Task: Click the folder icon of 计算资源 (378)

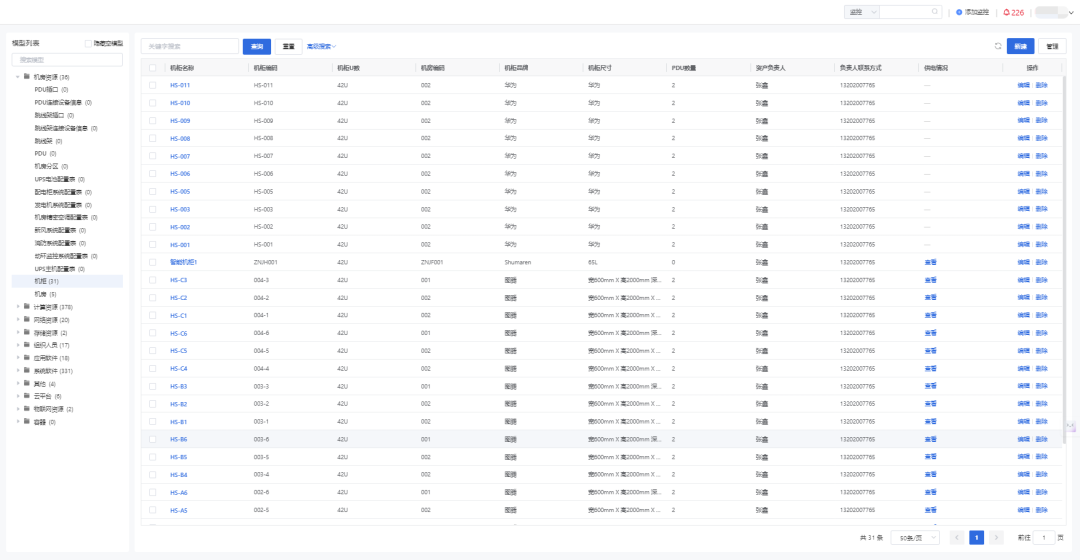Action: (27, 307)
